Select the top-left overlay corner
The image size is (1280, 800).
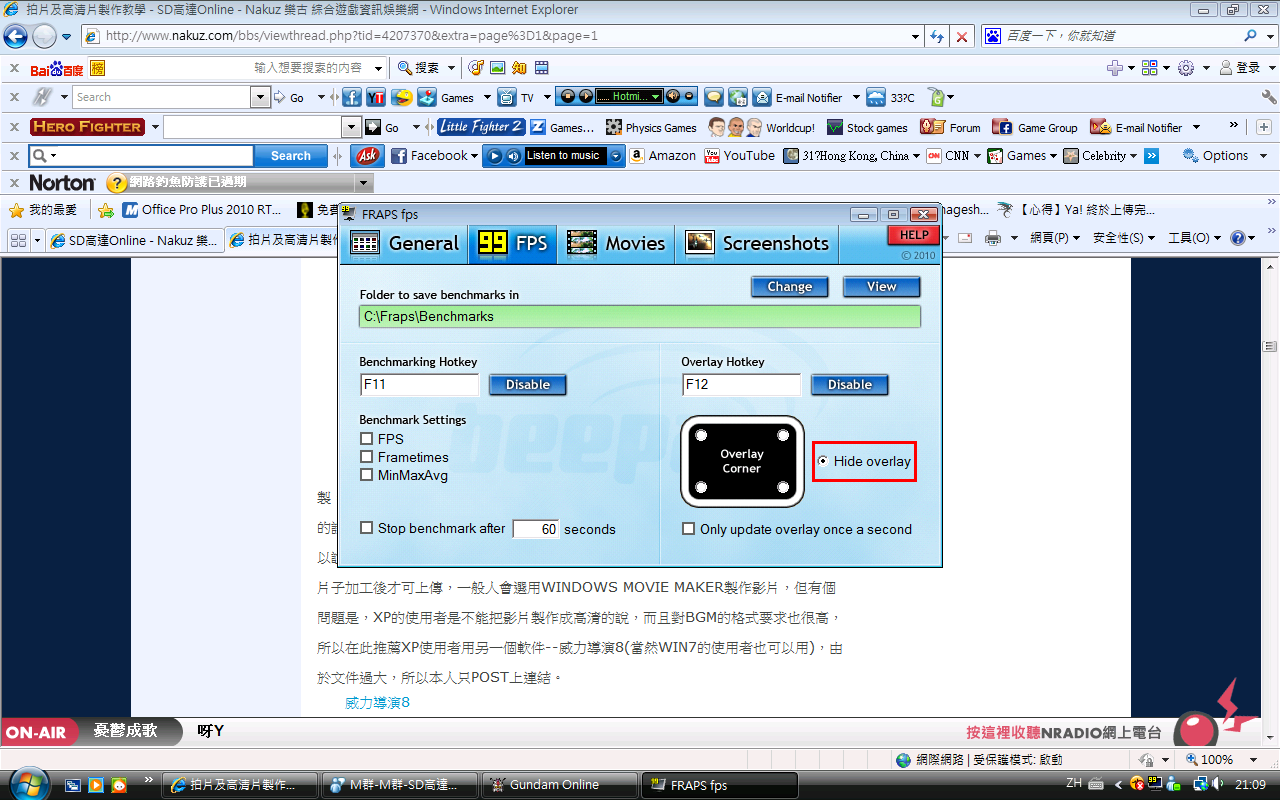coord(701,435)
